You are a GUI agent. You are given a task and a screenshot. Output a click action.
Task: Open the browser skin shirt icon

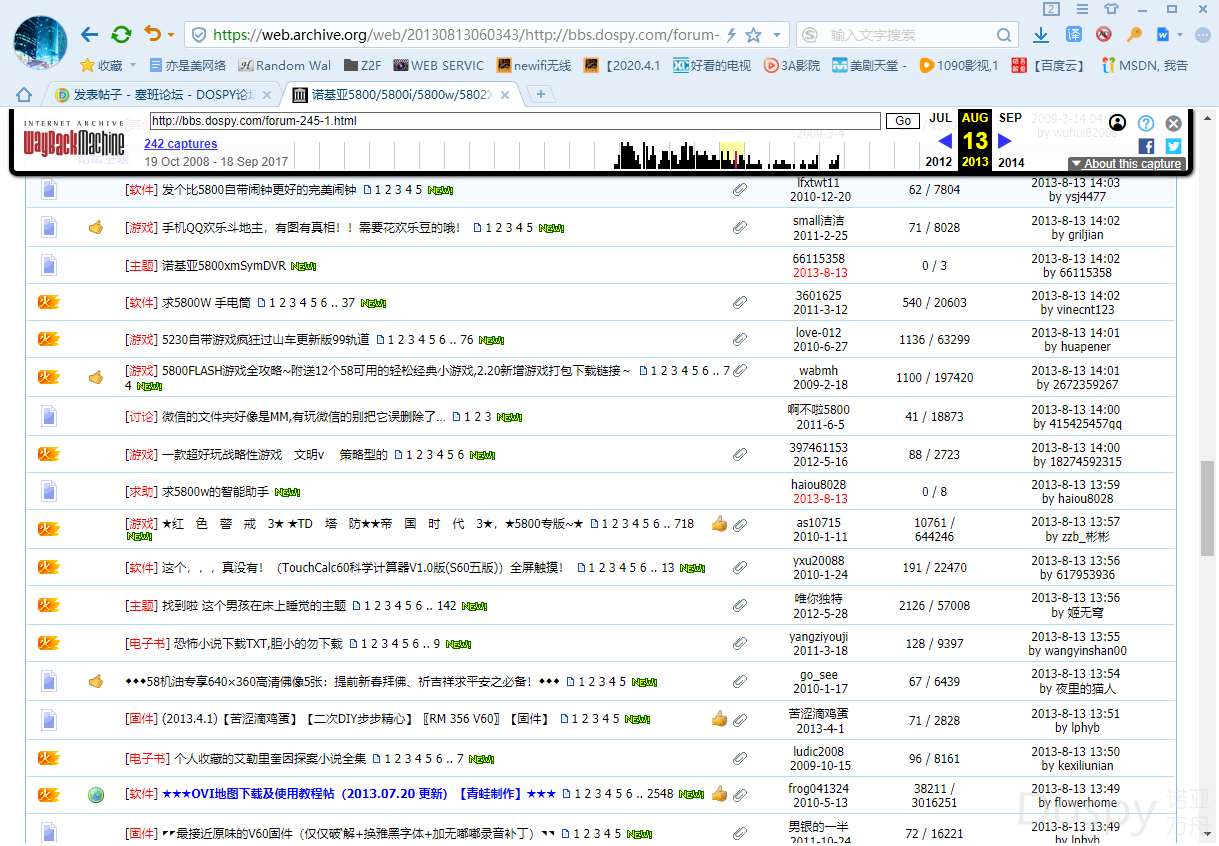[1111, 9]
